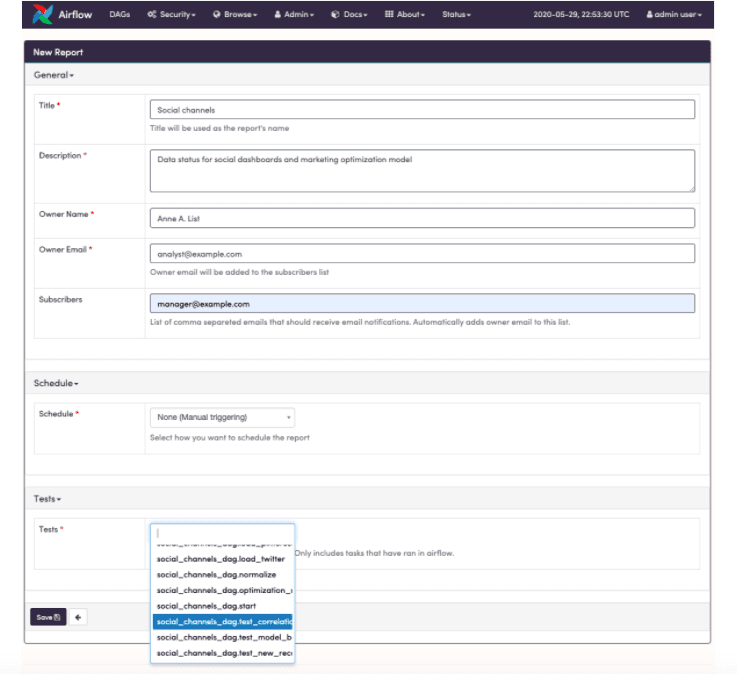Open the Browse menu

[x=235, y=15]
